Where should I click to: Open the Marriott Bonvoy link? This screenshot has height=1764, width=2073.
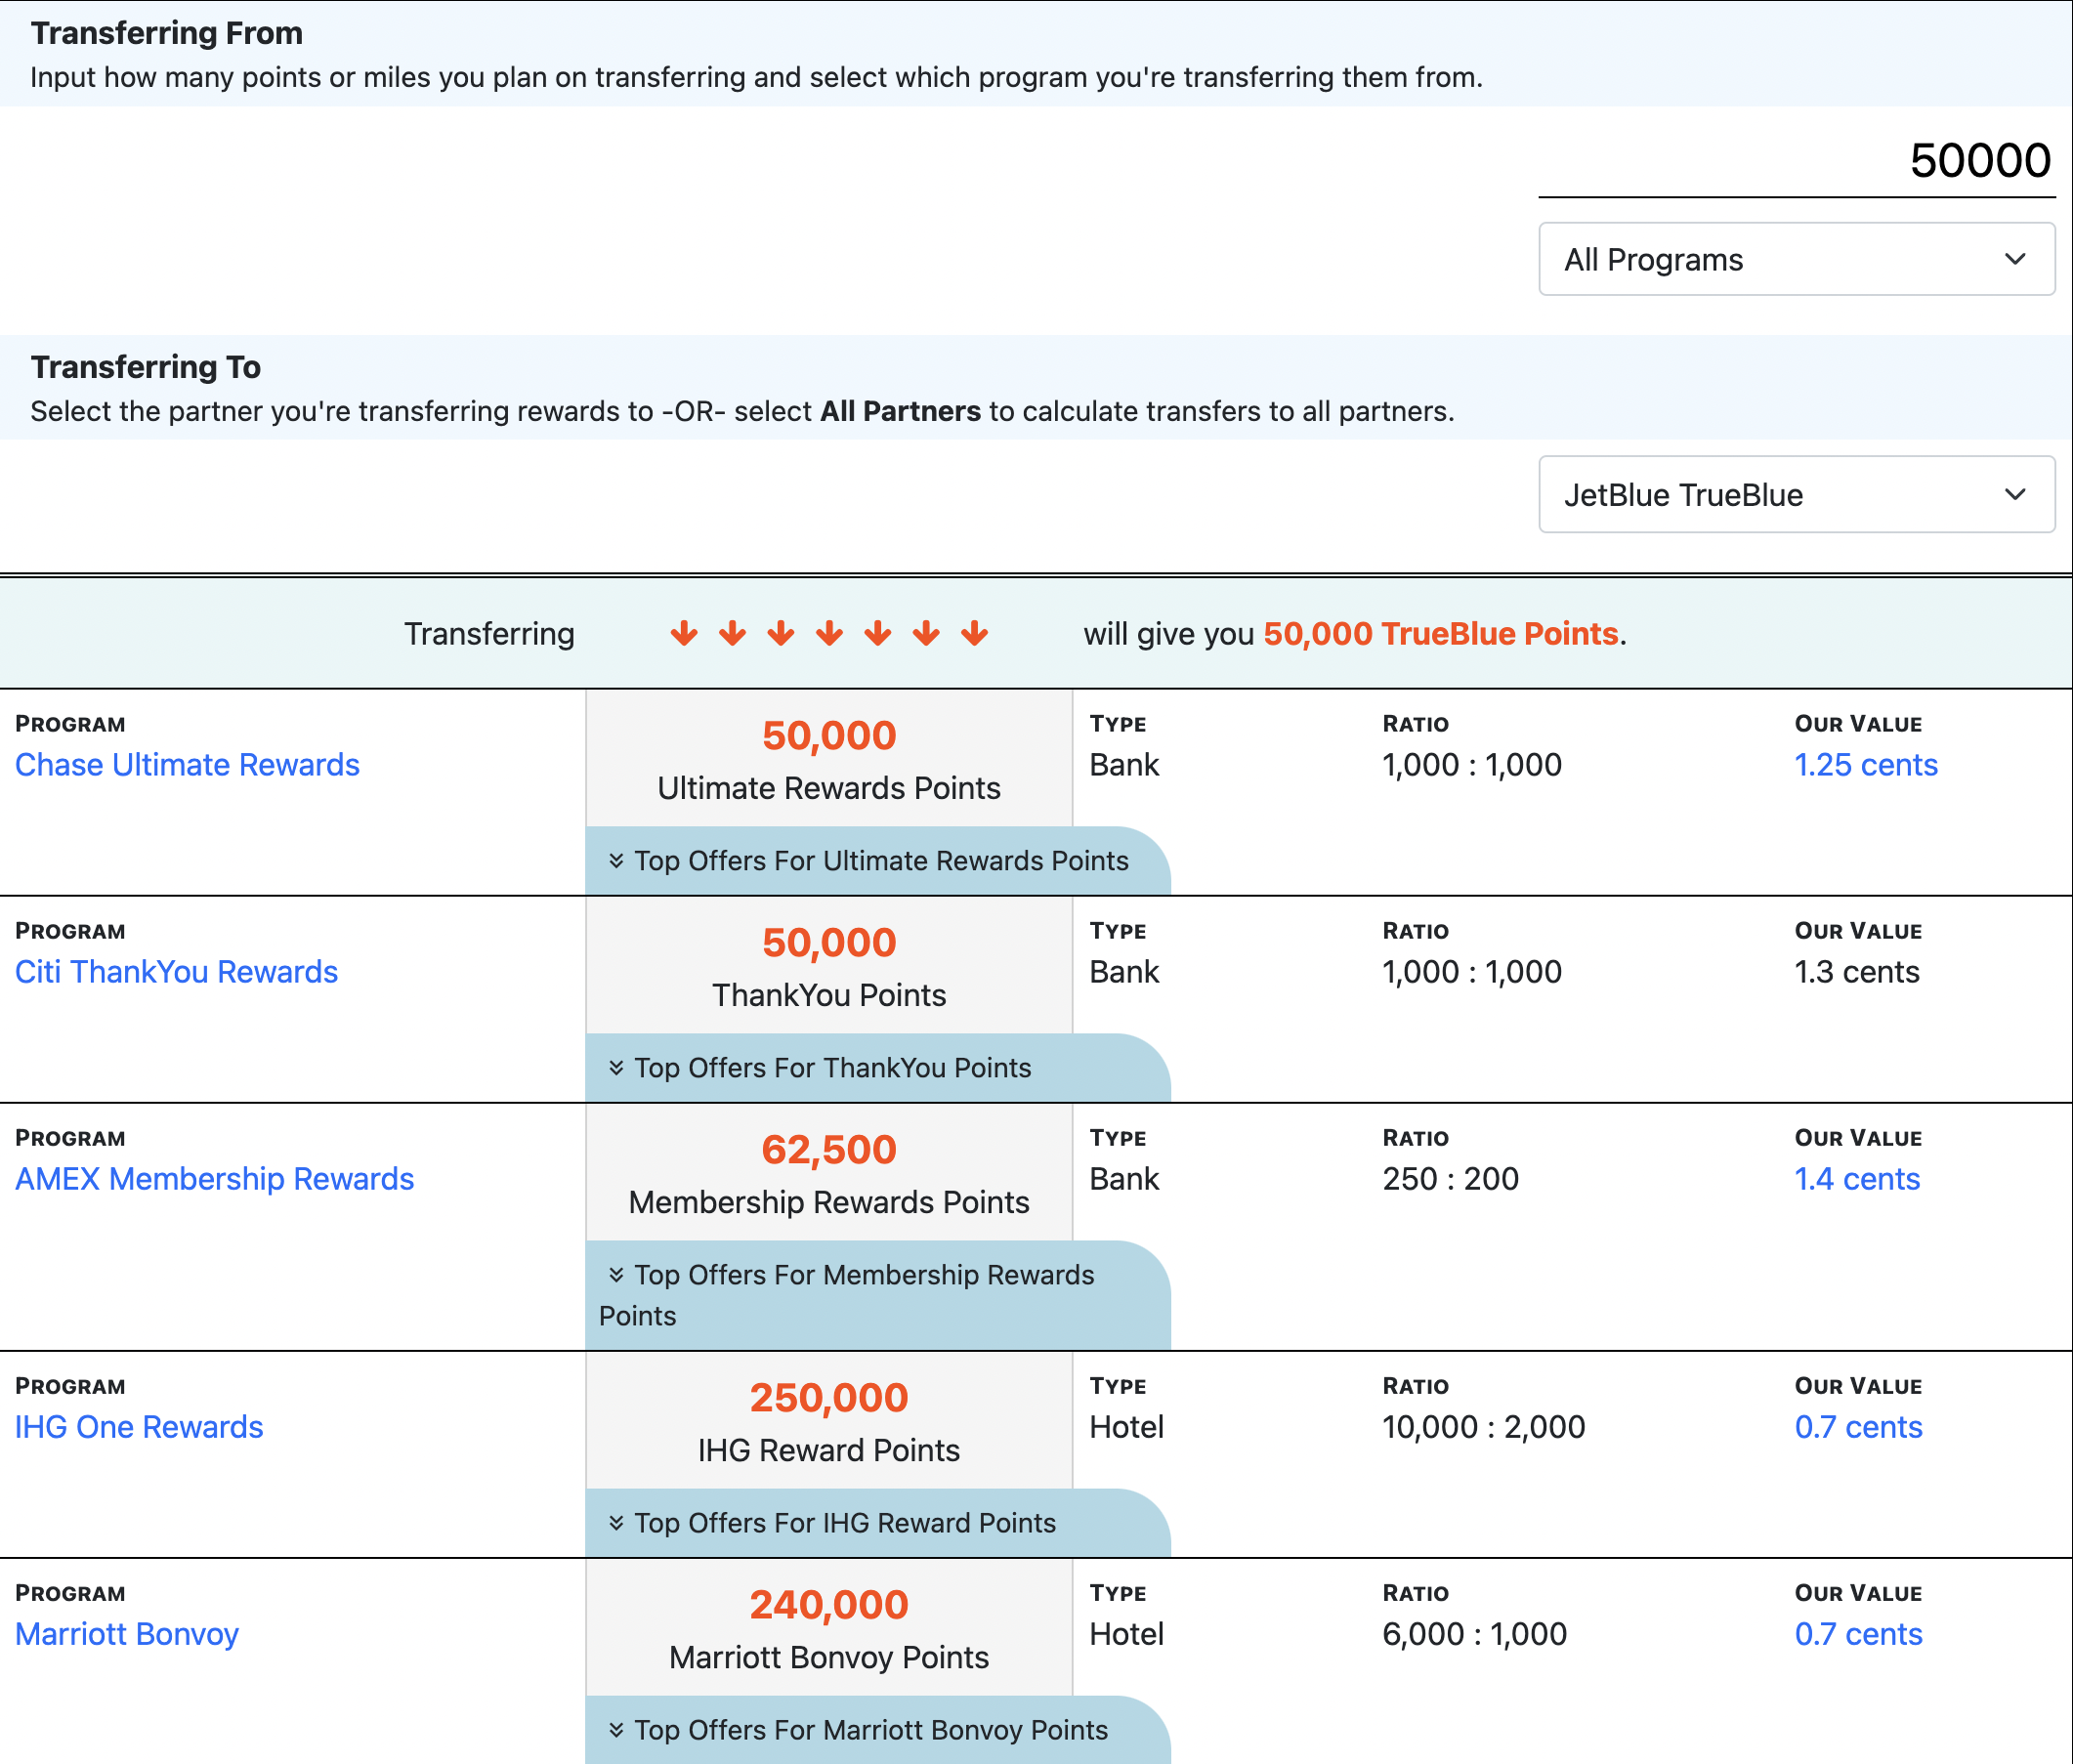[x=127, y=1634]
